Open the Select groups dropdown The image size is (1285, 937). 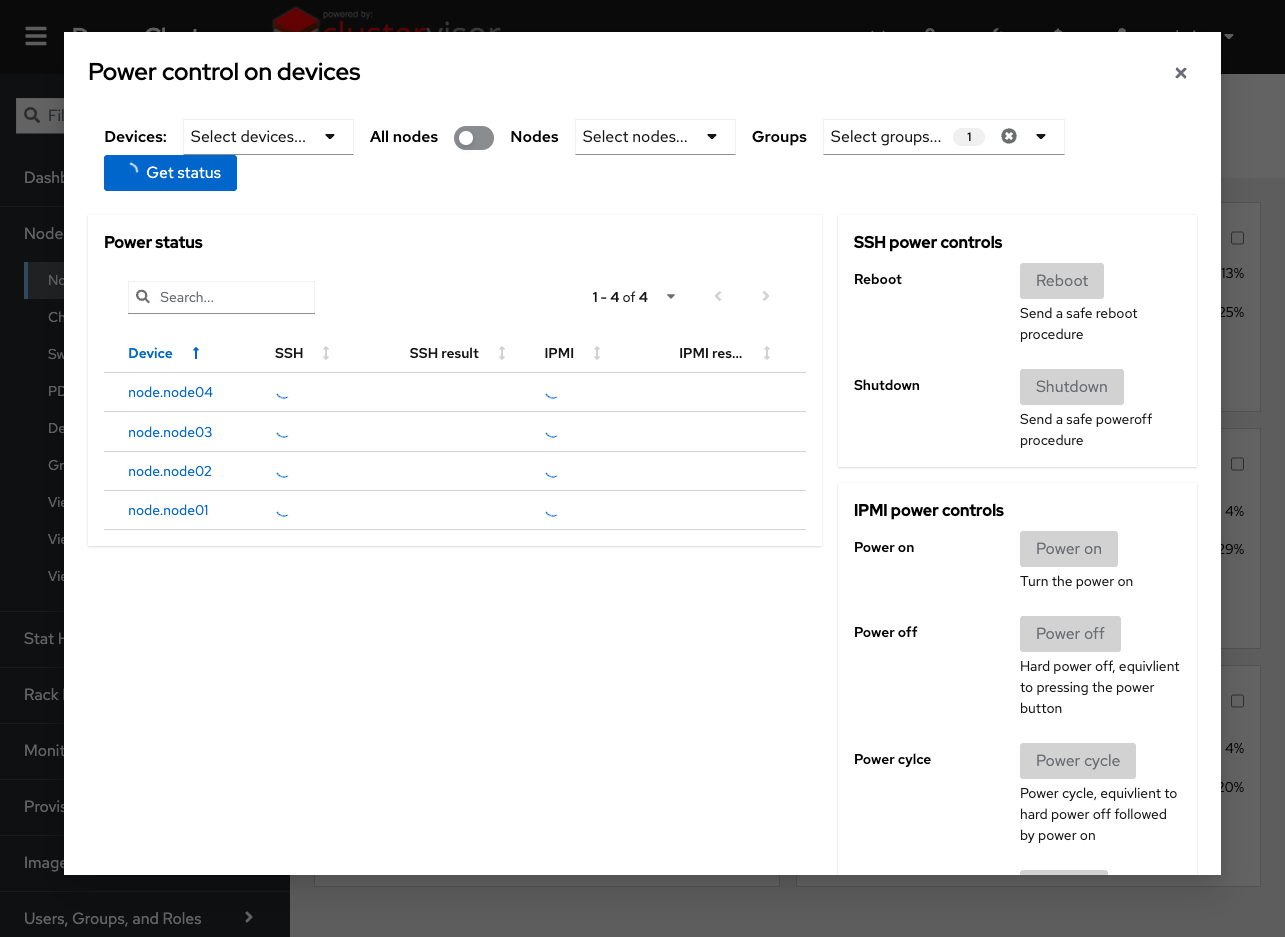(x=1041, y=137)
